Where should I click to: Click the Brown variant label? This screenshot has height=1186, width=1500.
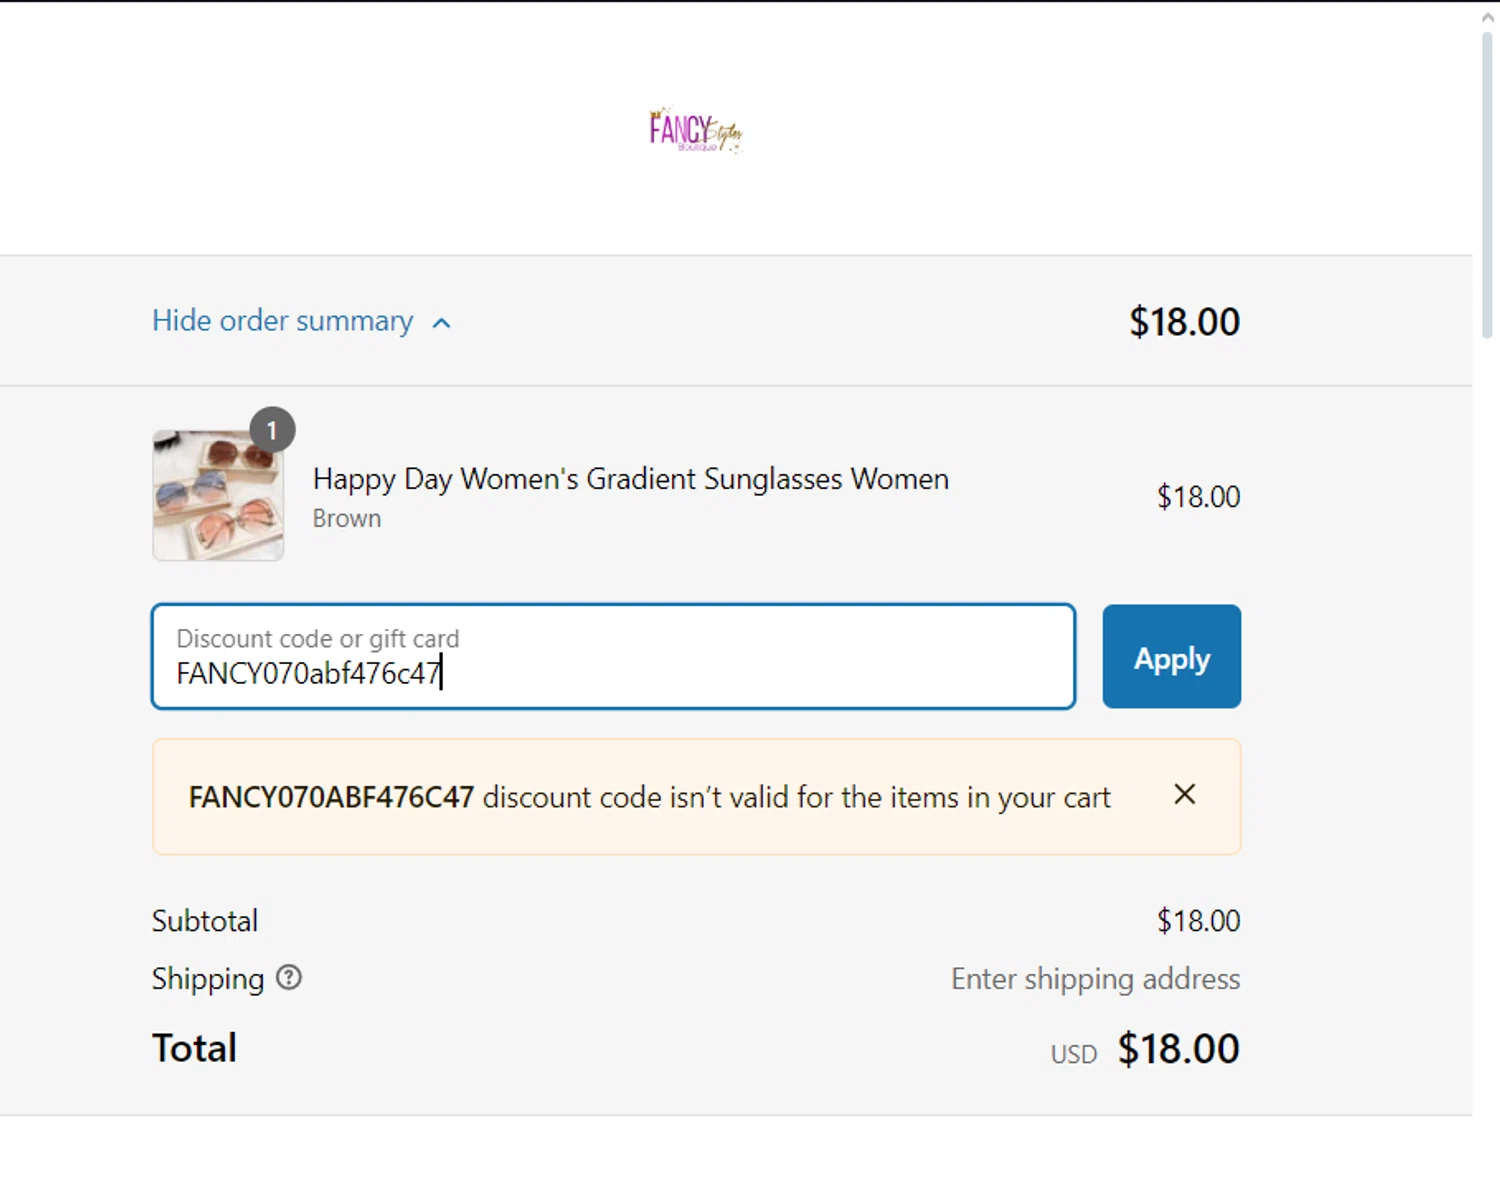coord(346,519)
